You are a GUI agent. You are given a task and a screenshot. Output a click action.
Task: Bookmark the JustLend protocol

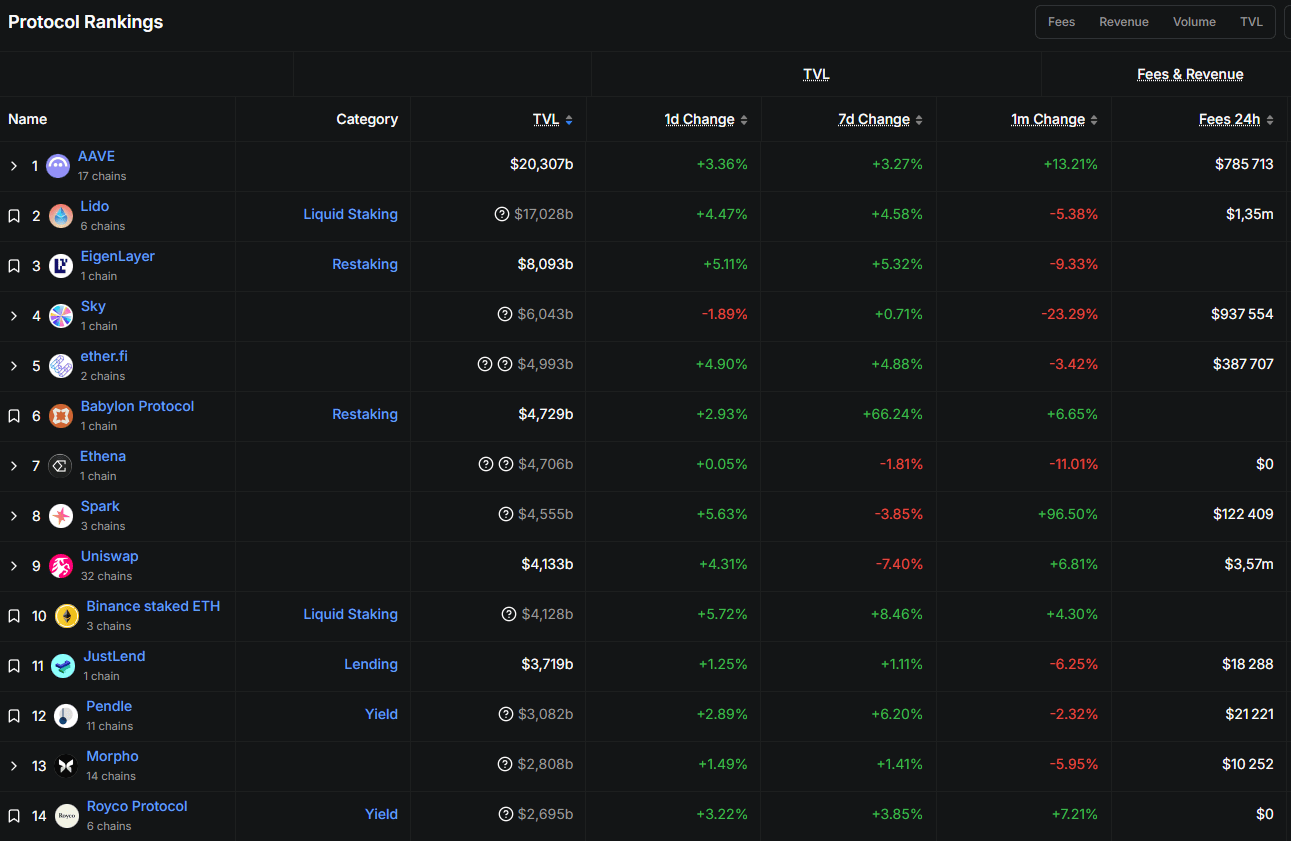[14, 666]
